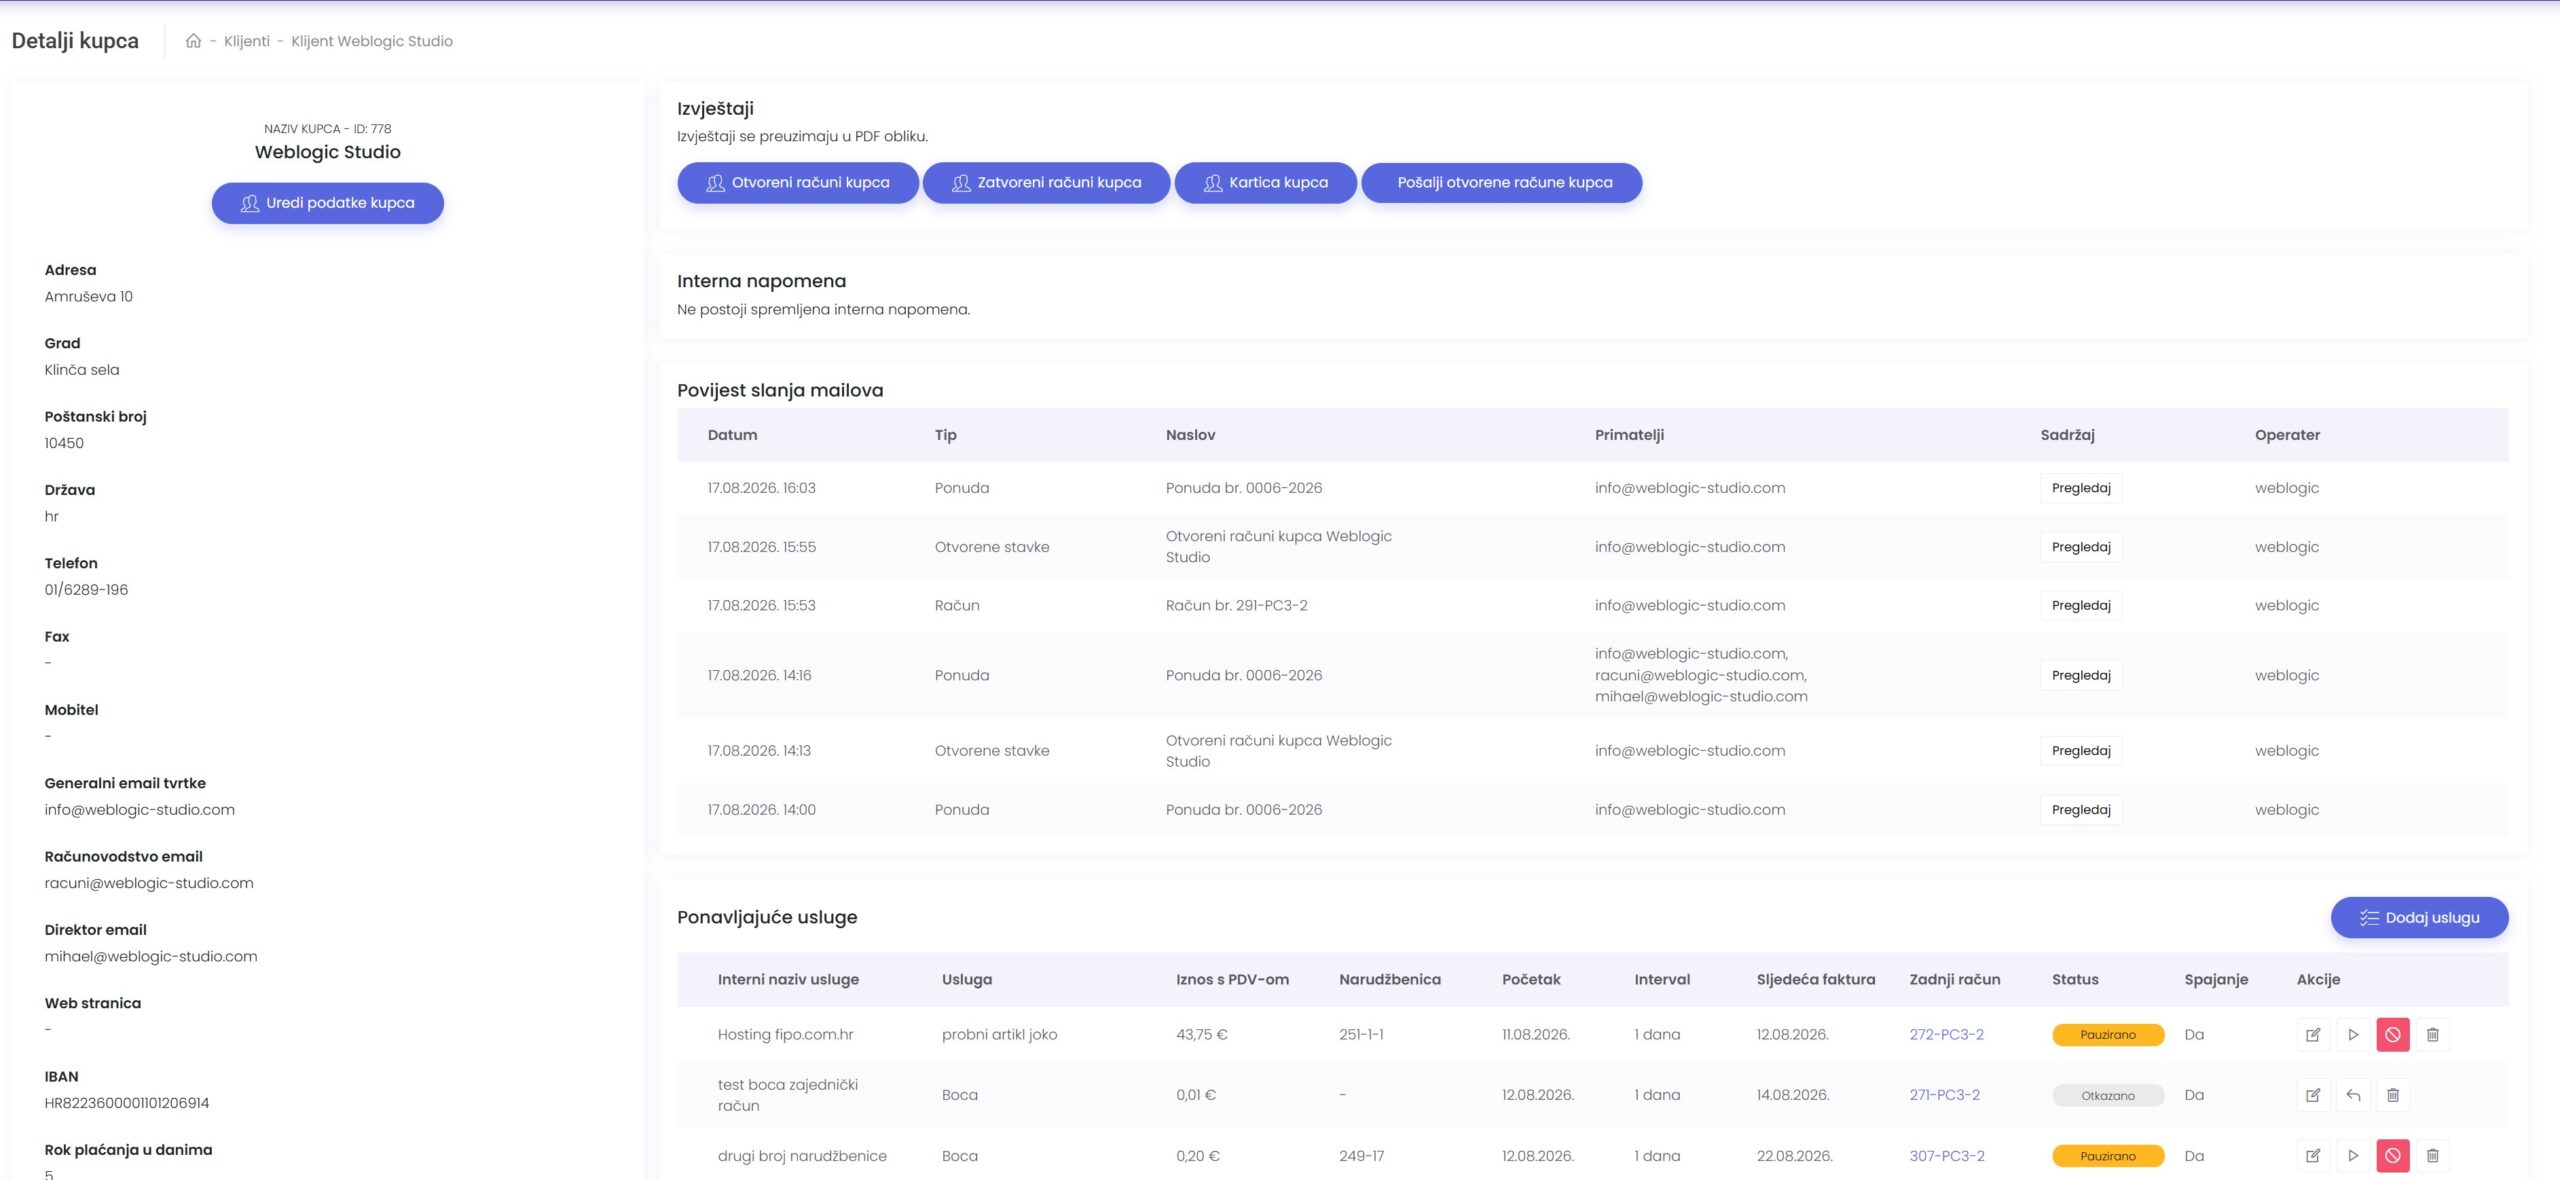The height and width of the screenshot is (1180, 2560).
Task: Click the Iznos s PDV-om column header
Action: [x=1232, y=980]
